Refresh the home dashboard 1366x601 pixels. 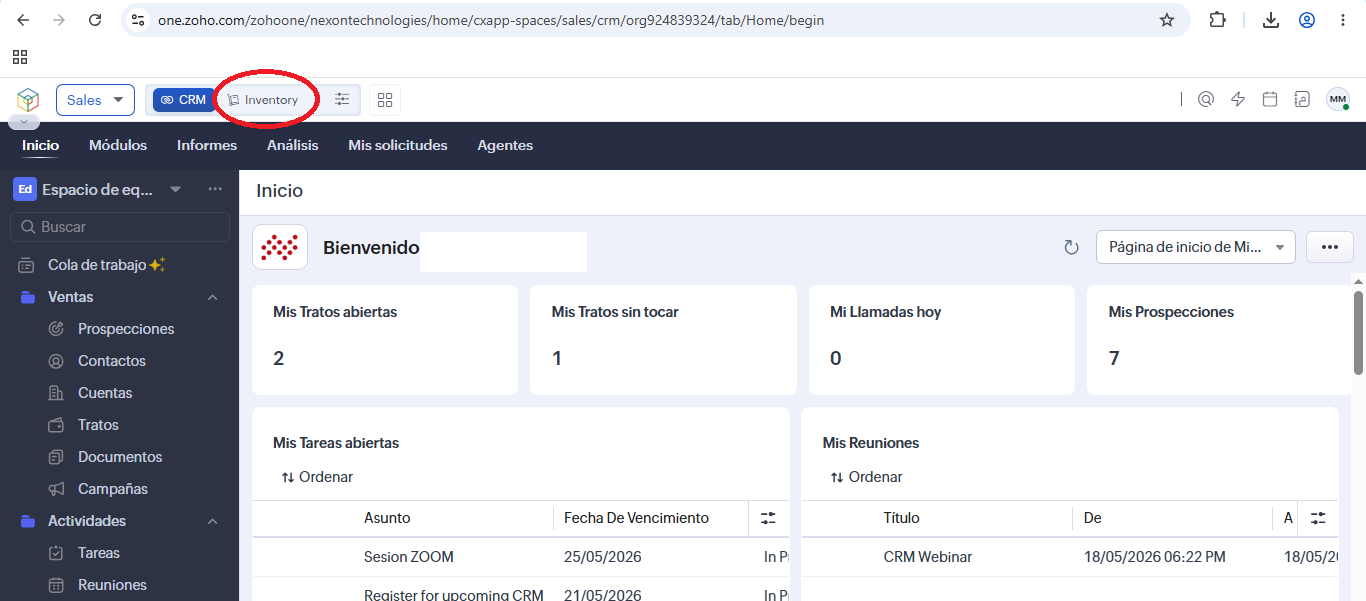1071,247
